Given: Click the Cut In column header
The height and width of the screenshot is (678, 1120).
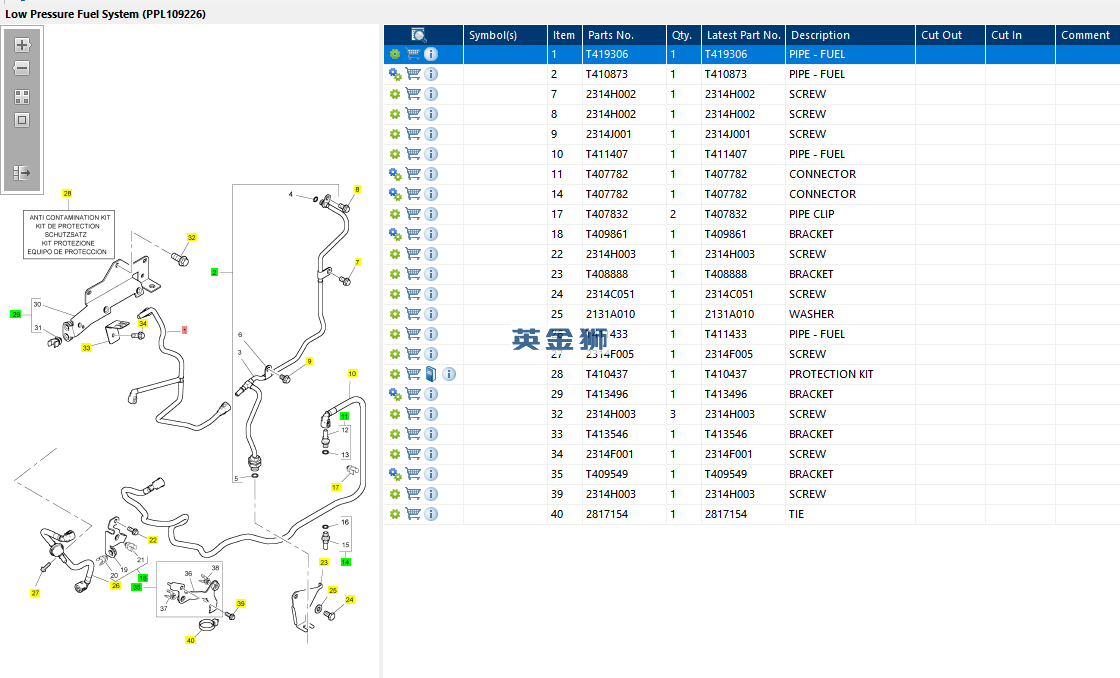Looking at the screenshot, I should (1021, 35).
